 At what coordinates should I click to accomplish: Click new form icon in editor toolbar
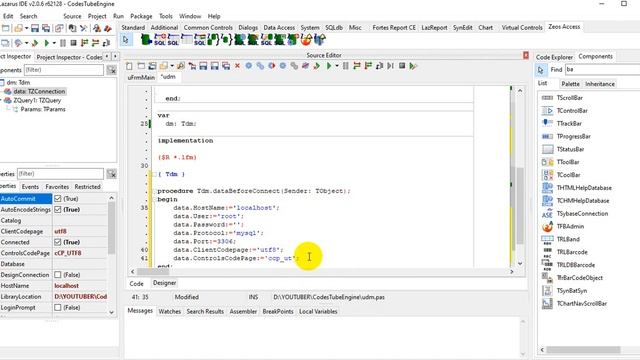coord(141,66)
